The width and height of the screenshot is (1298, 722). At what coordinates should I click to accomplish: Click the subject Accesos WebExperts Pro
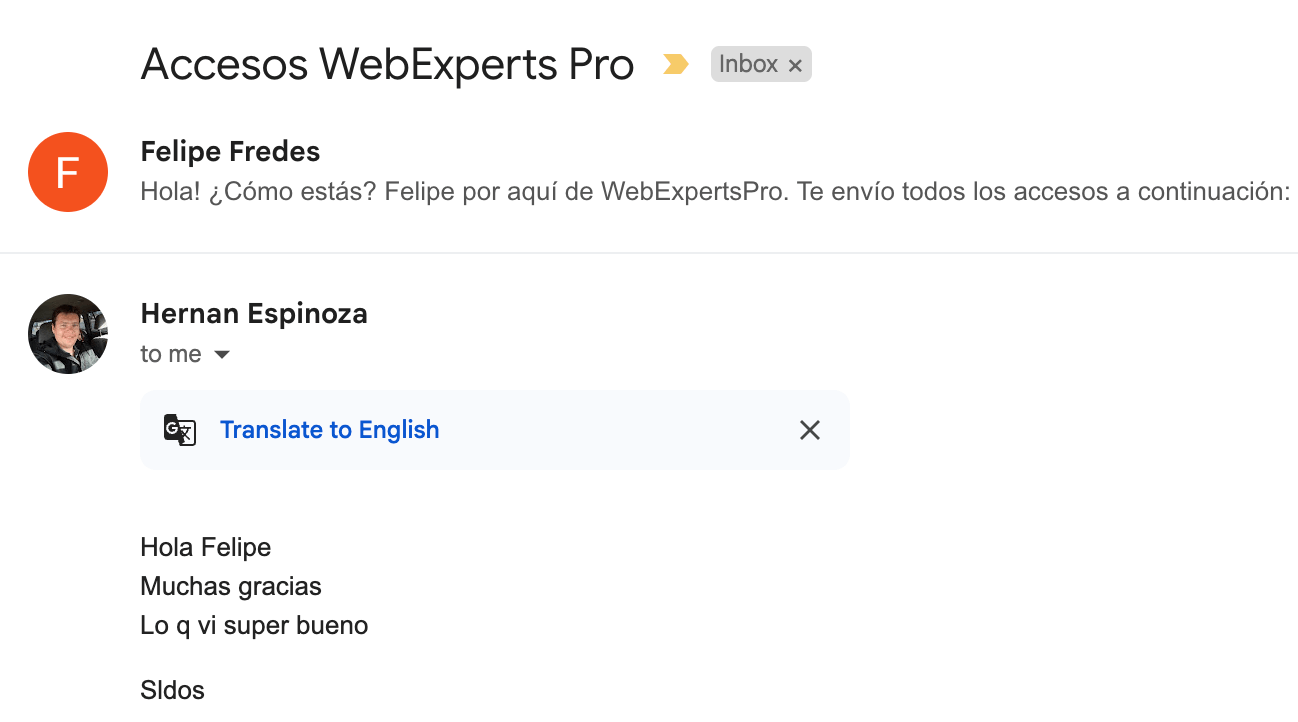387,65
